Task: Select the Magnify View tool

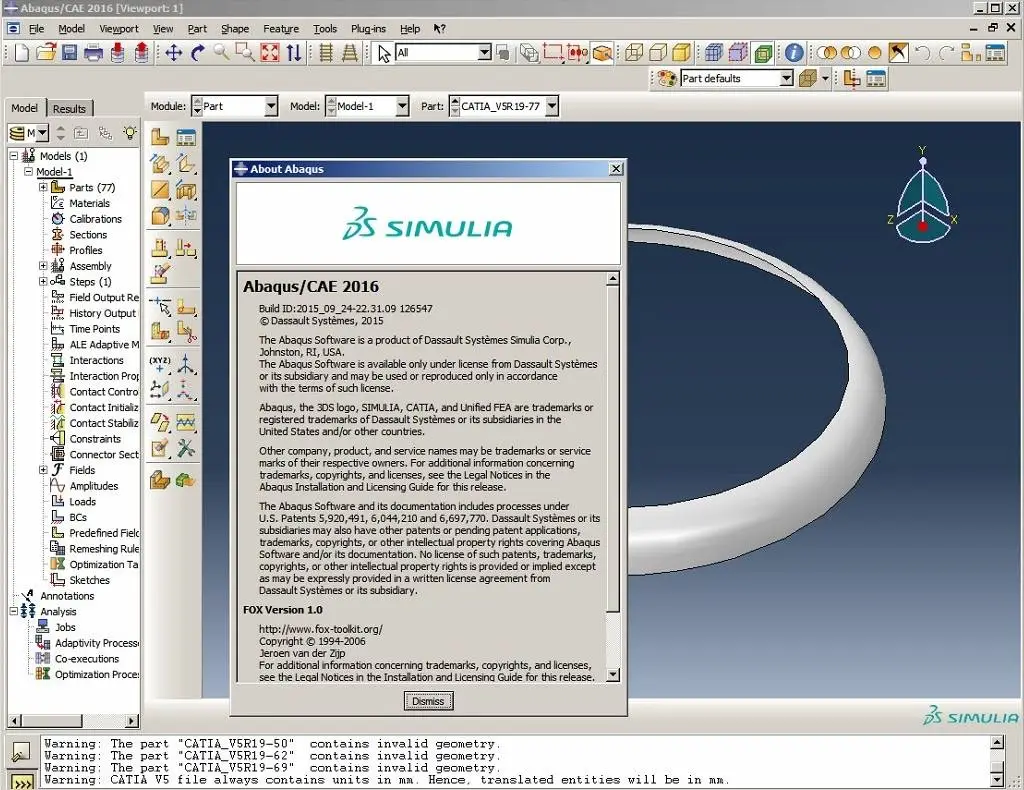Action: coord(220,50)
